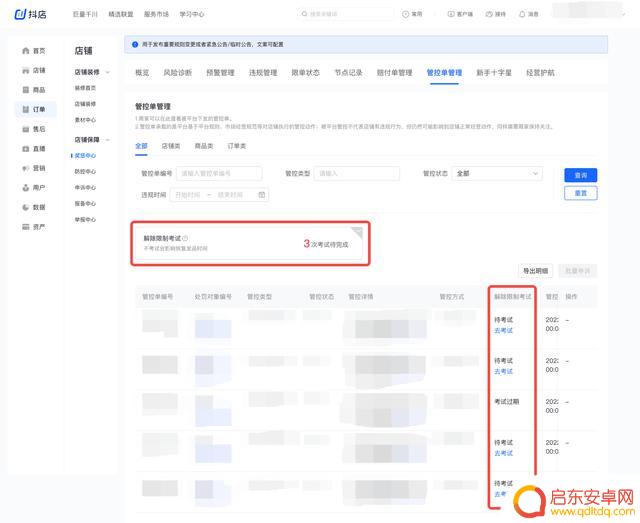This screenshot has width=640, height=523.
Task: Collapse the 店铺保障 submenu group
Action: [x=108, y=140]
